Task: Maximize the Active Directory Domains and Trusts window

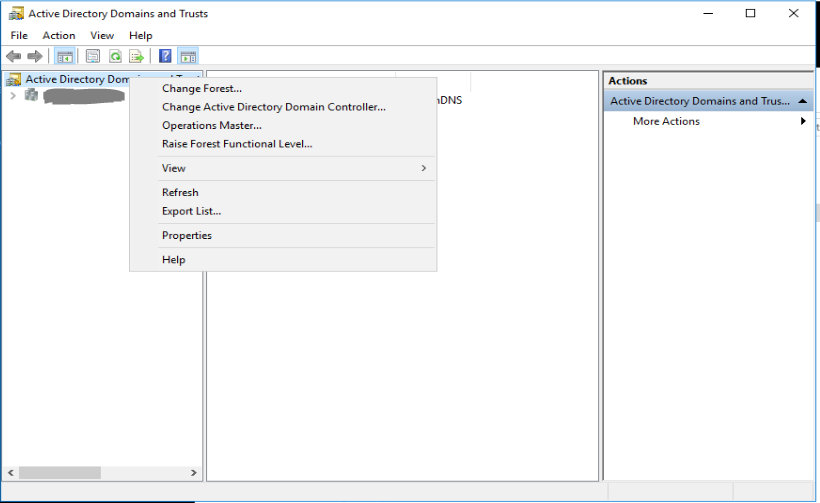Action: [750, 13]
